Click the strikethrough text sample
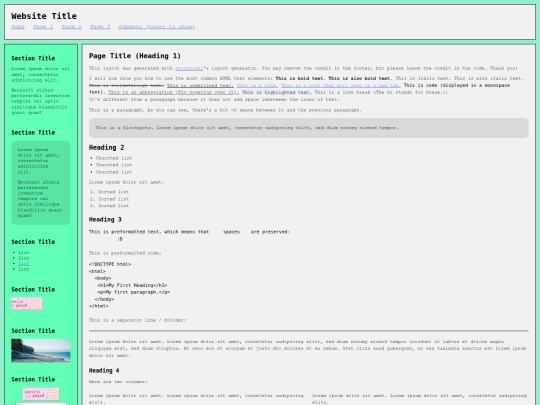This screenshot has height=405, width=540. [x=126, y=85]
